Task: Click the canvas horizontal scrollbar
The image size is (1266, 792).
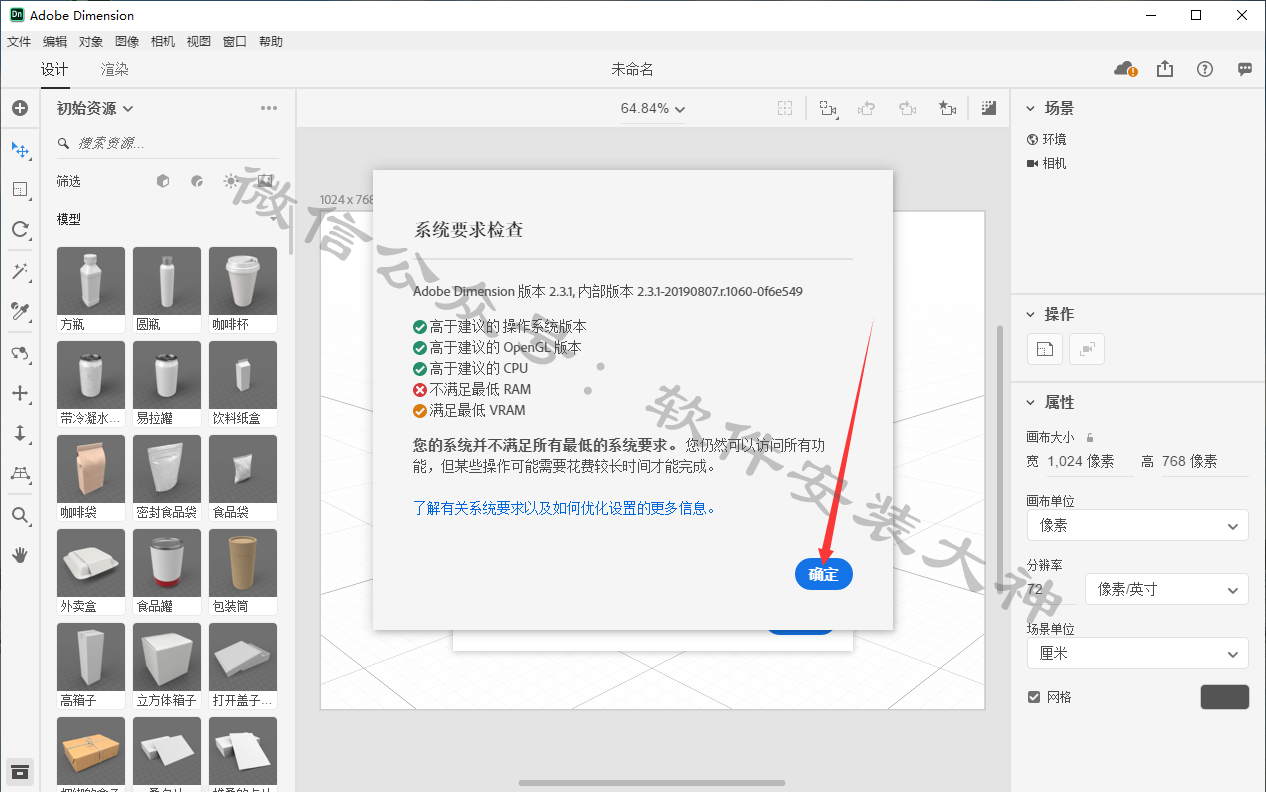Action: (x=652, y=784)
